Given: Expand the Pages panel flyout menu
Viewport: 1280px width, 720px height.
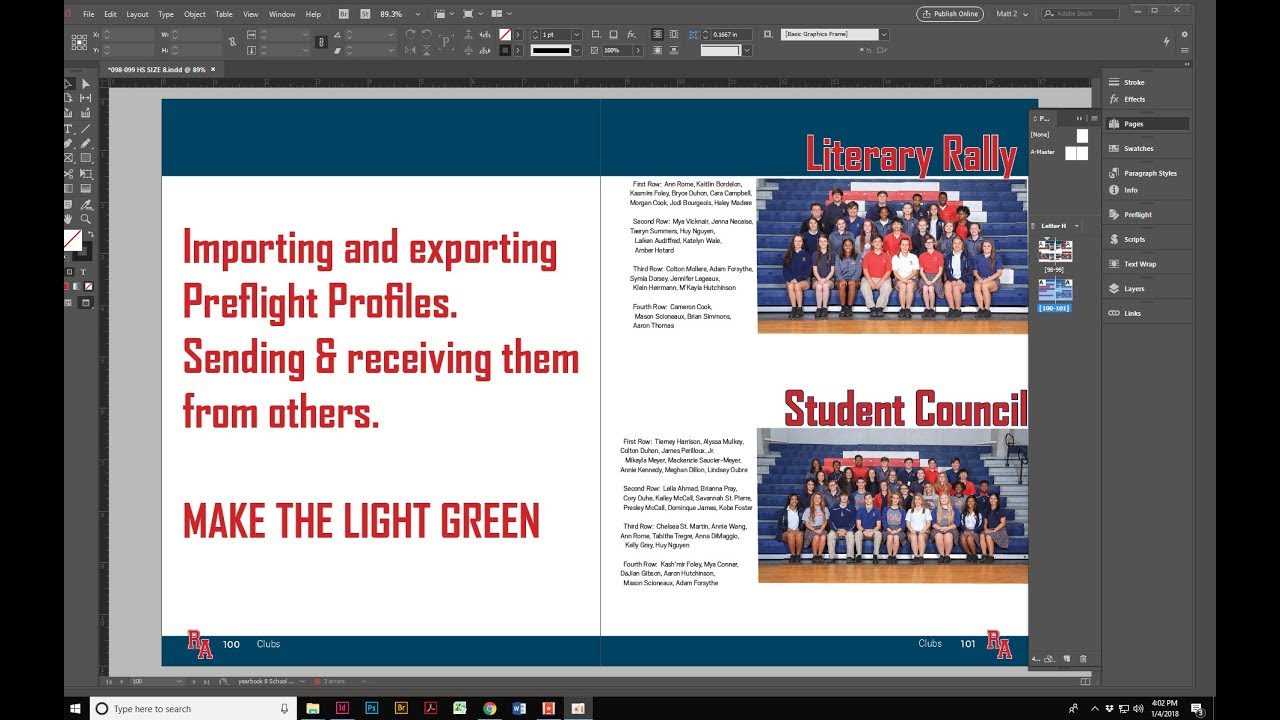Looking at the screenshot, I should (1095, 118).
